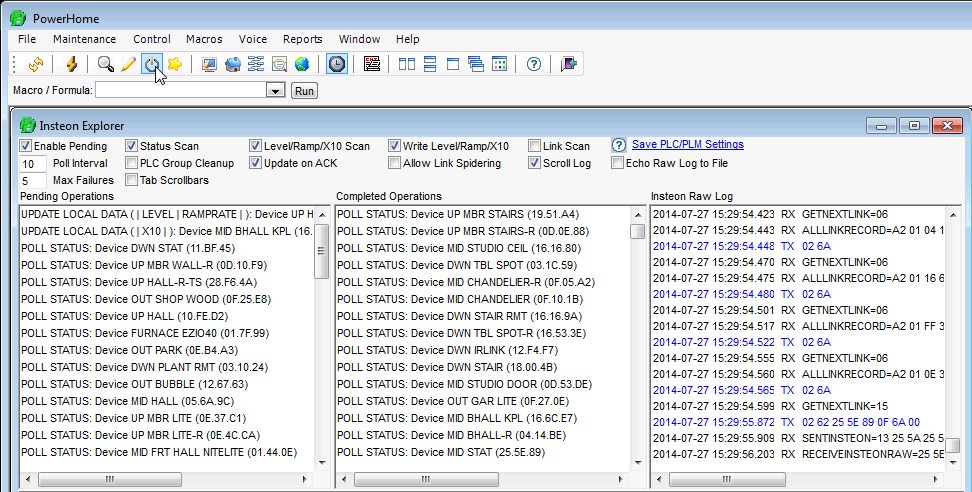Click Completed Operations scroll down arrow
Image resolution: width=972 pixels, height=492 pixels.
(638, 462)
